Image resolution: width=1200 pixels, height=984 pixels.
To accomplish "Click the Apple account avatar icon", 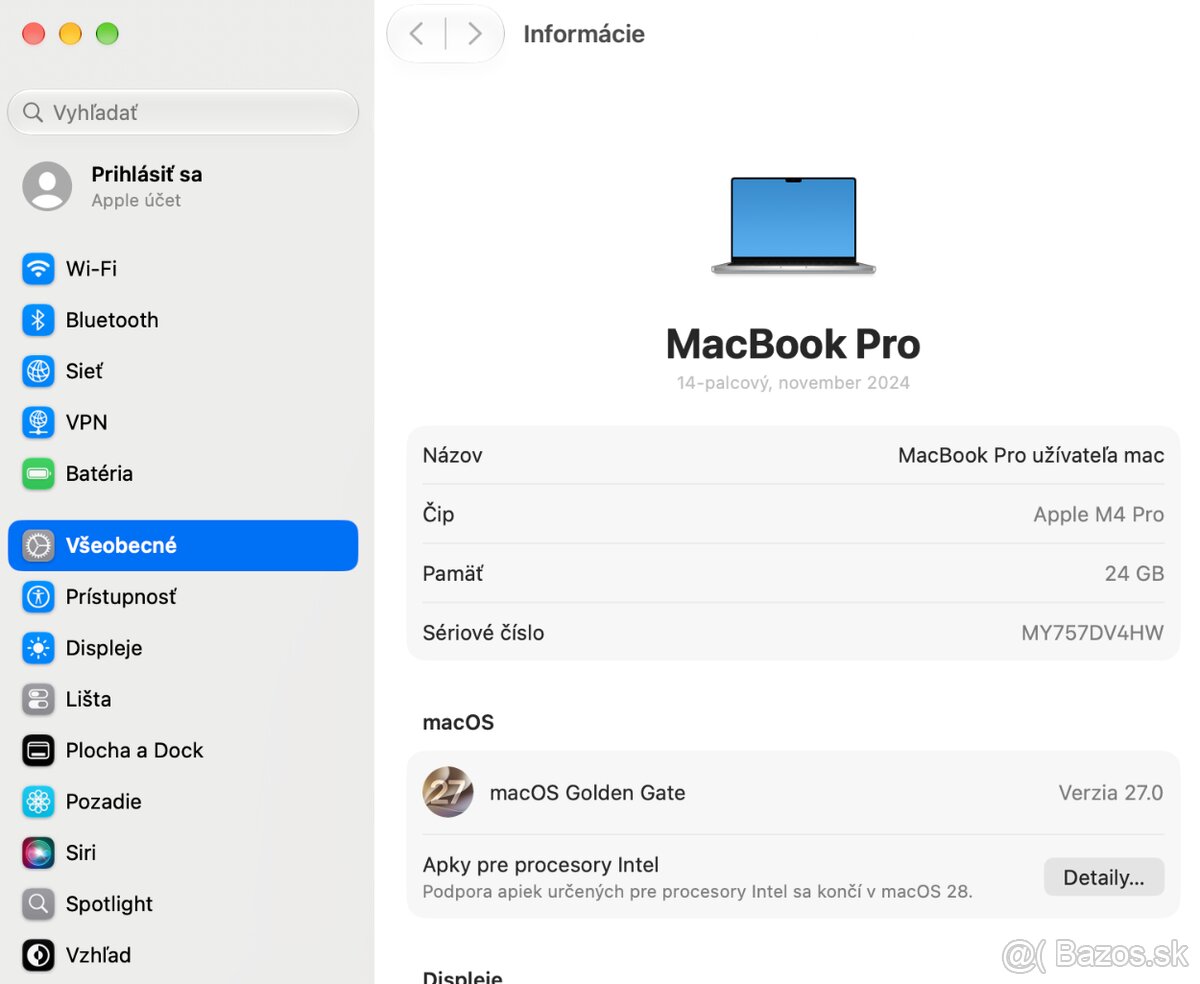I will click(47, 186).
